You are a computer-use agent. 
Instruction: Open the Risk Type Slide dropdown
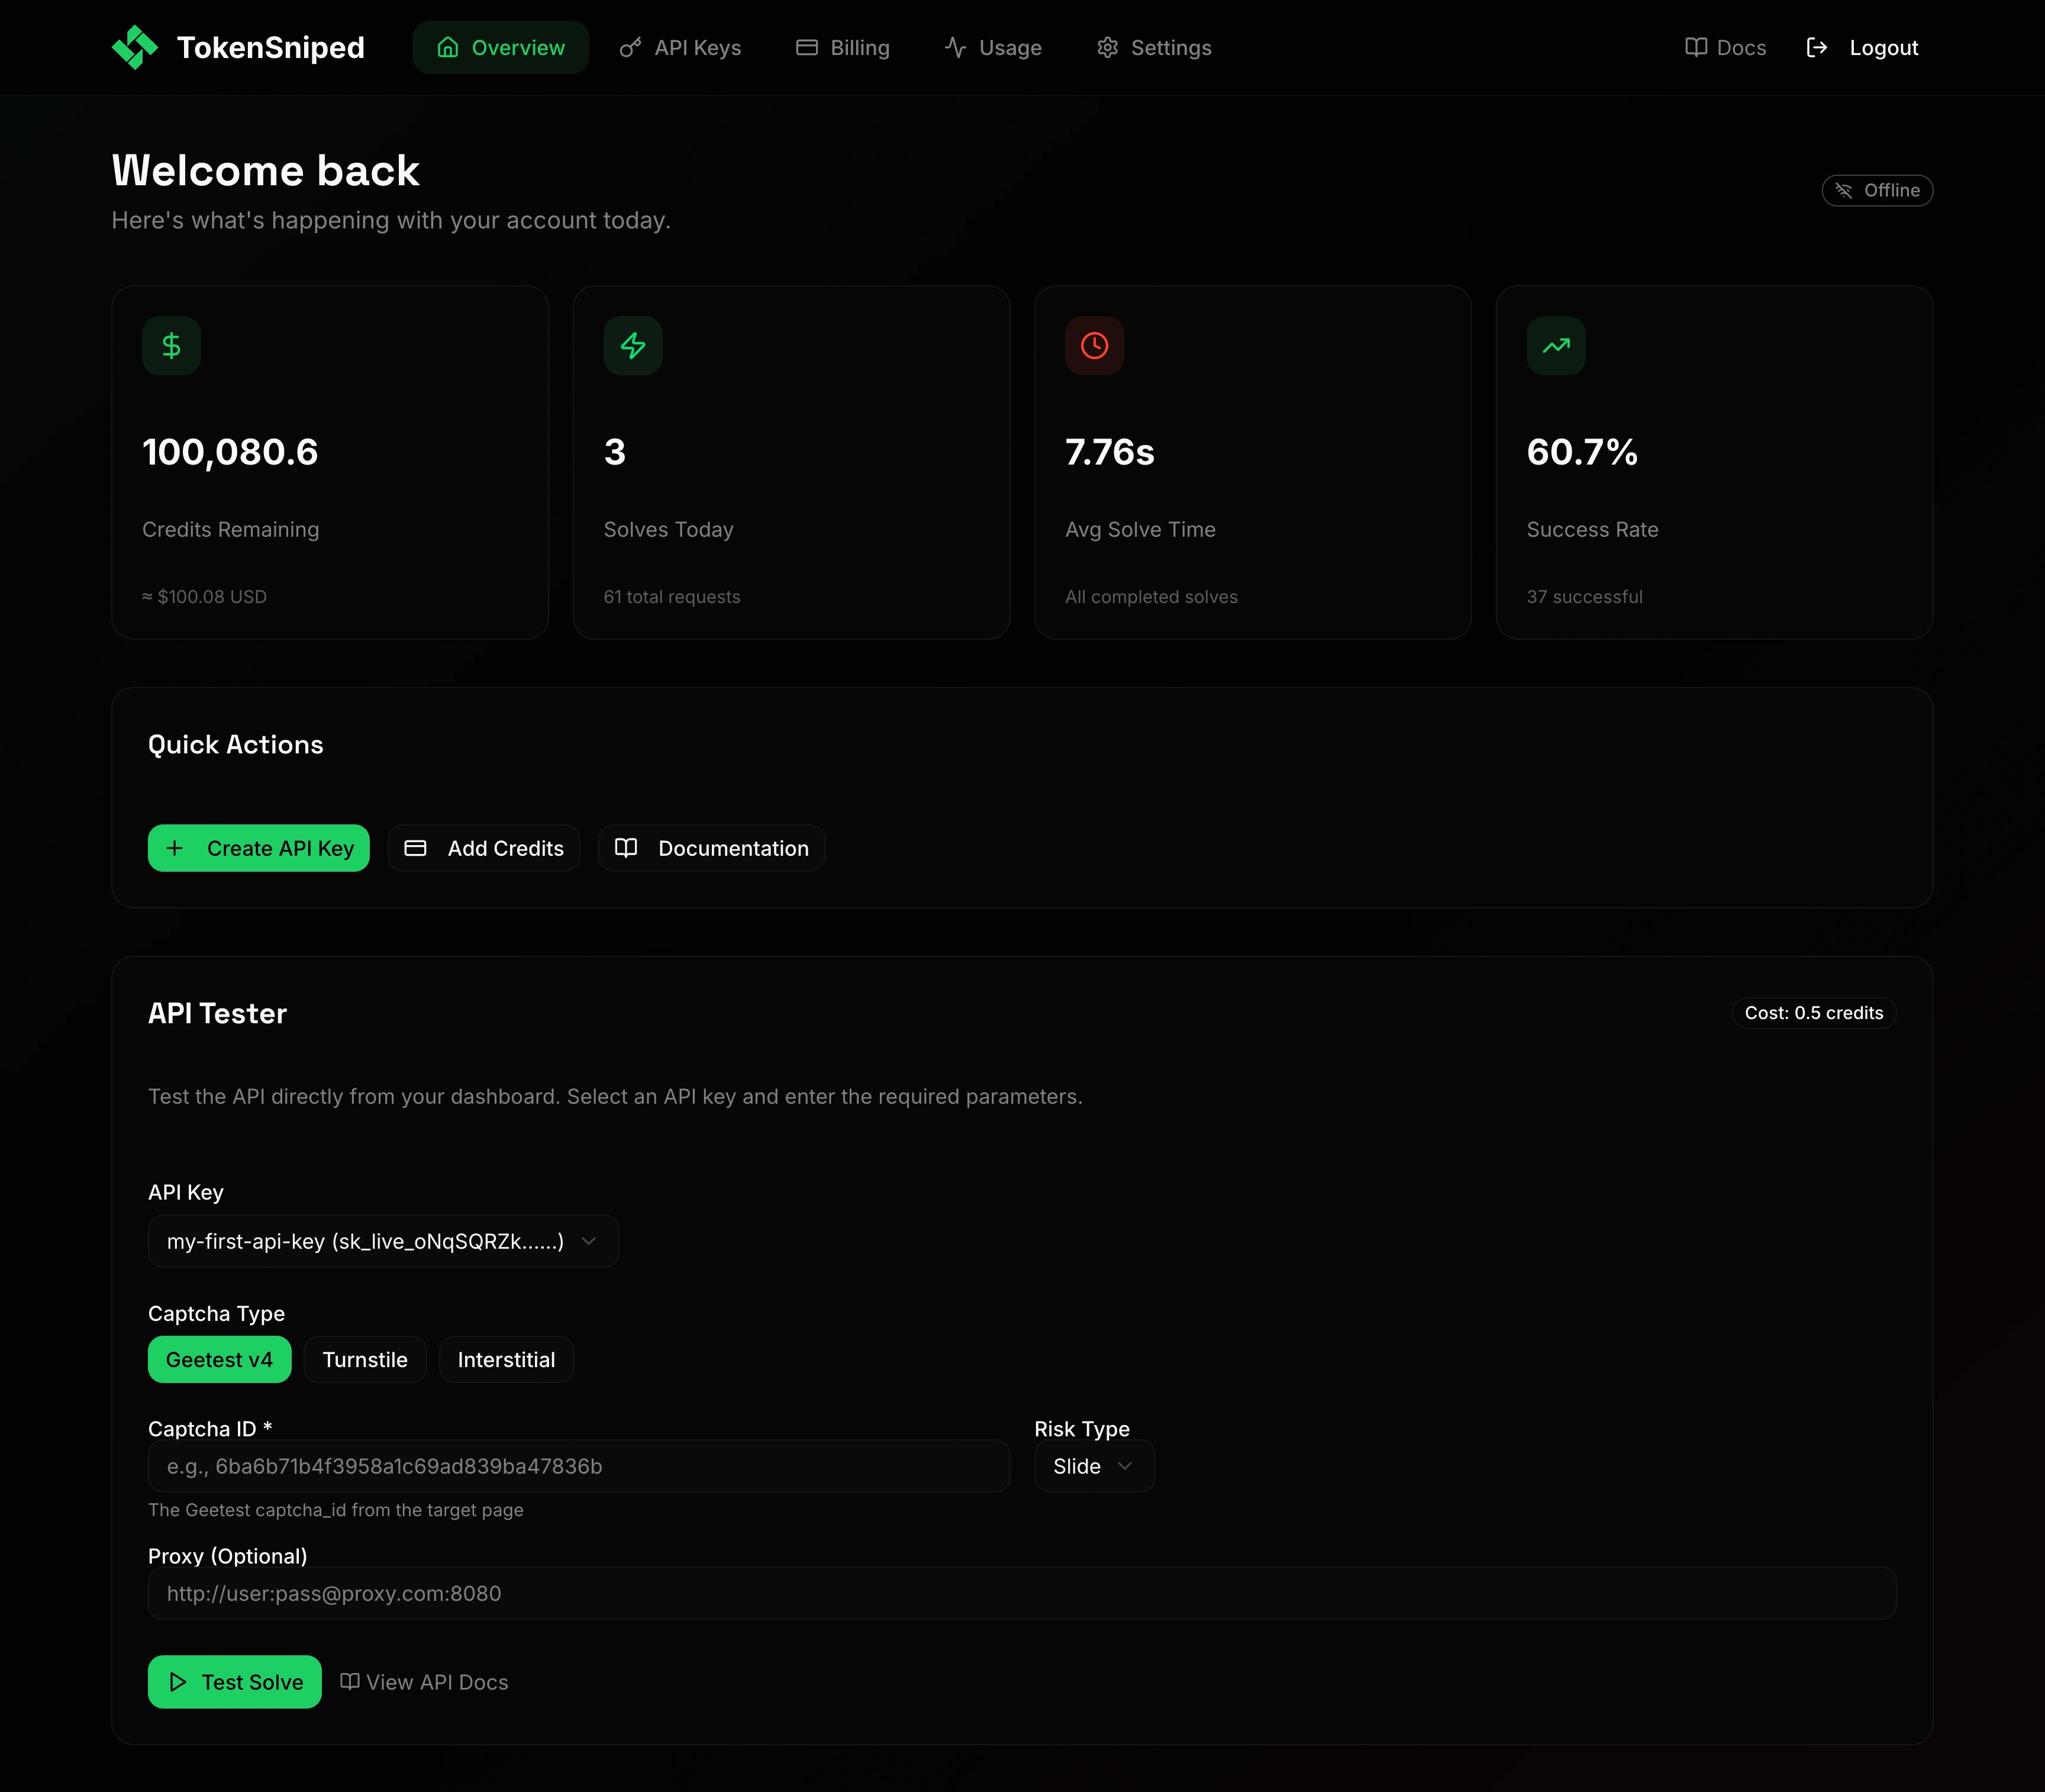[1093, 1466]
